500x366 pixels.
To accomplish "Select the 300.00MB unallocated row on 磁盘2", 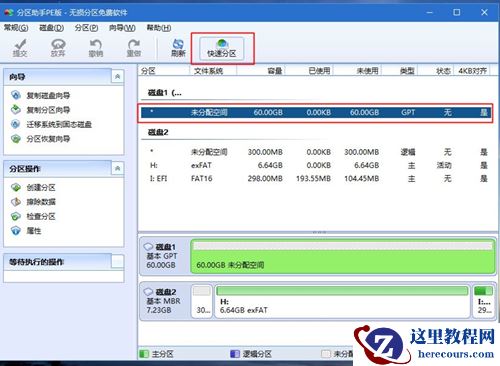I will (x=315, y=152).
